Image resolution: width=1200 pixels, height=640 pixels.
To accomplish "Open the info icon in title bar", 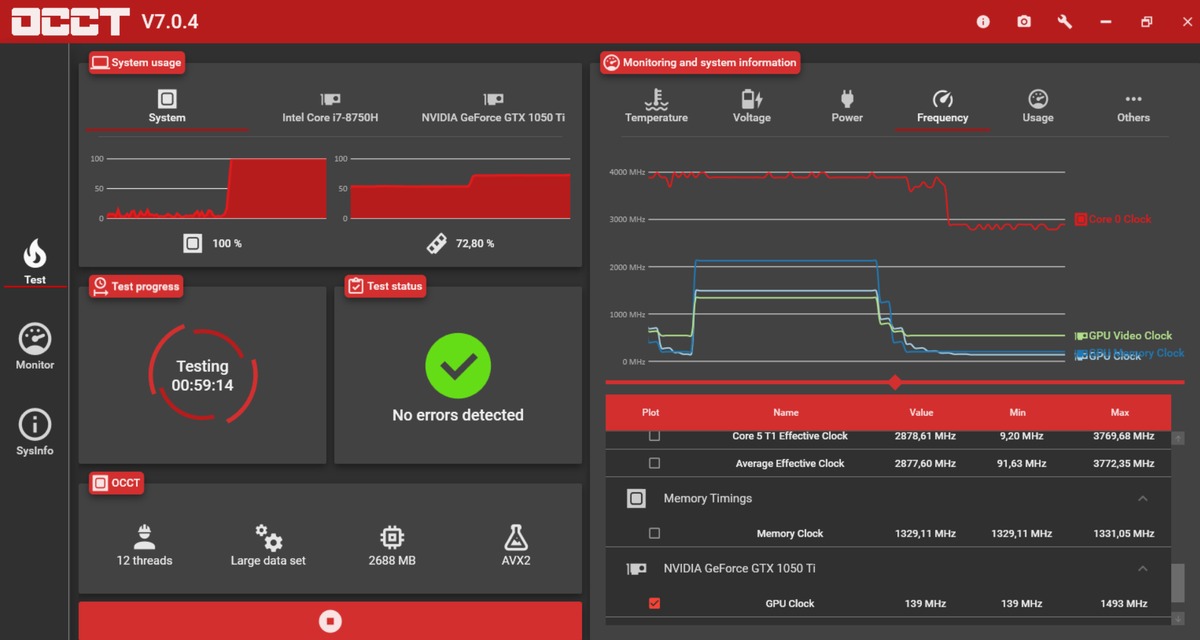I will click(x=983, y=21).
